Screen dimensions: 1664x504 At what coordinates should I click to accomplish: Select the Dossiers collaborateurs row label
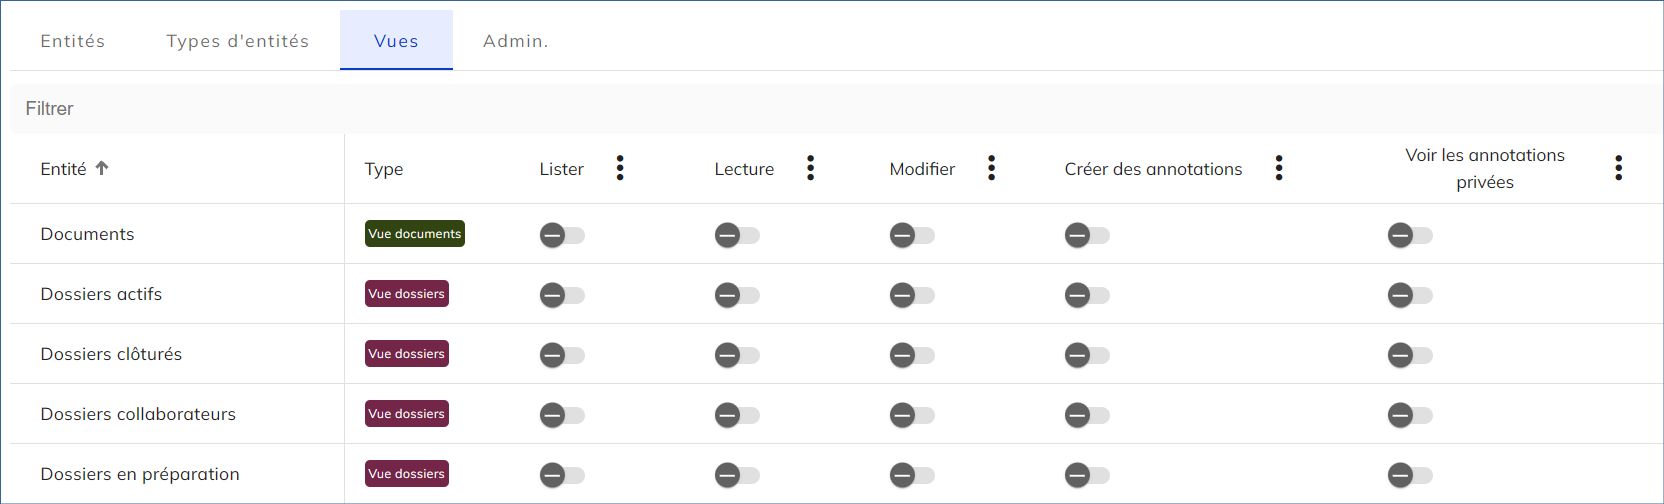point(138,414)
